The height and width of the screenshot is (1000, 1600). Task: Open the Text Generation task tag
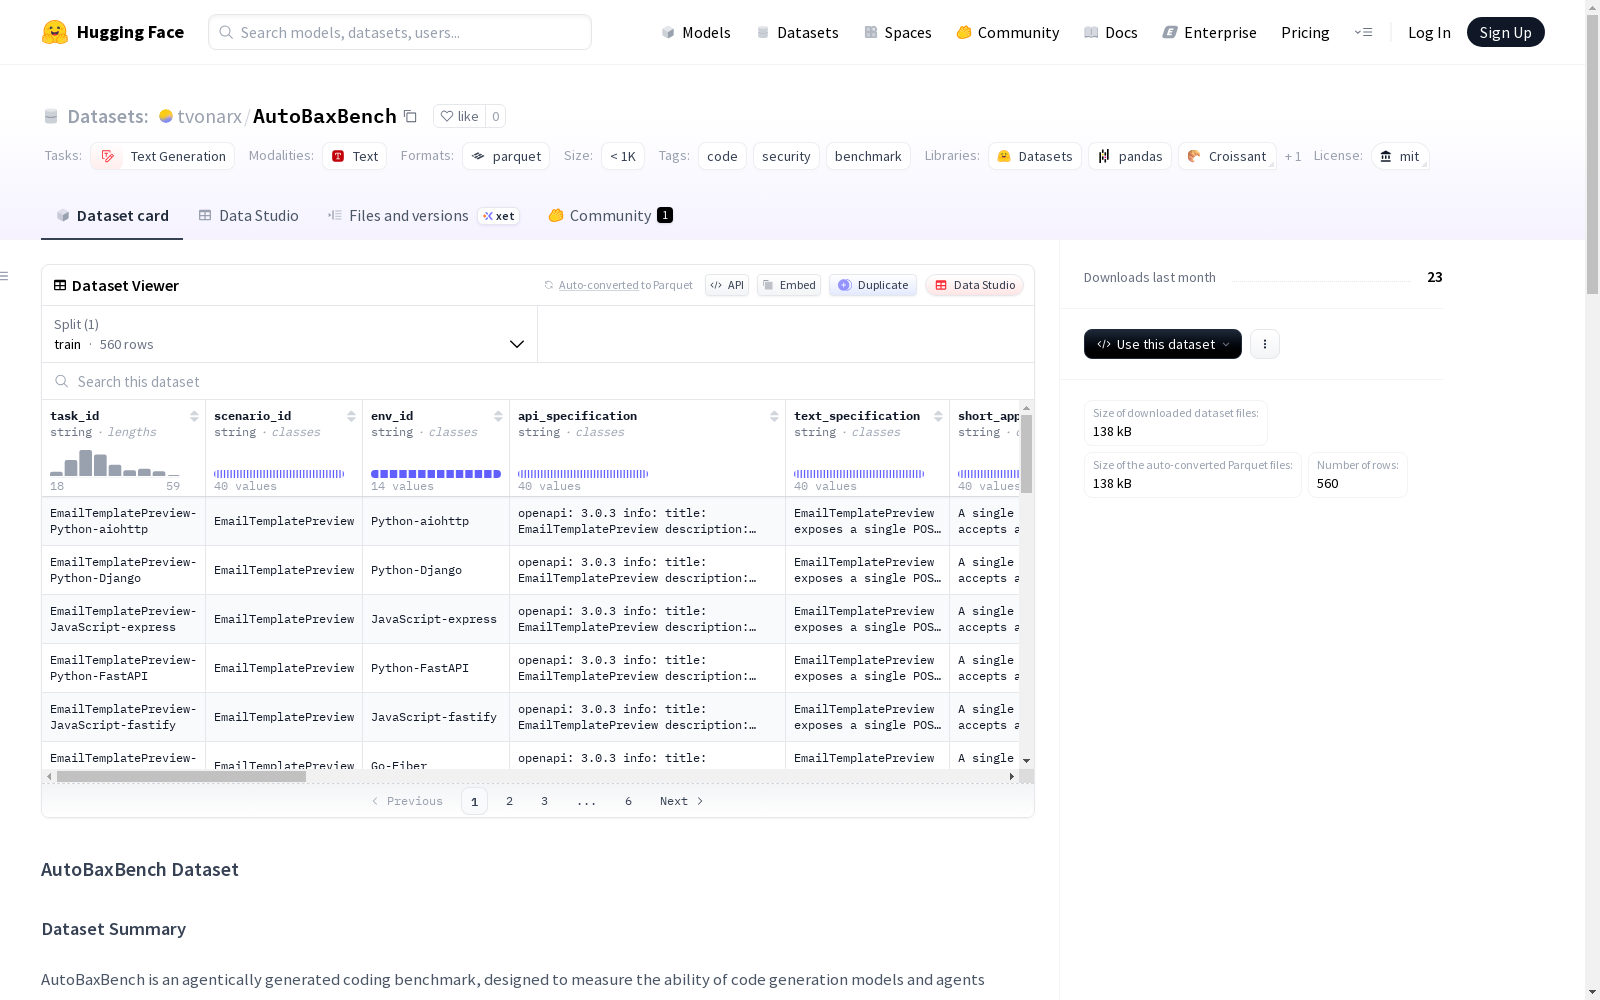(x=163, y=156)
